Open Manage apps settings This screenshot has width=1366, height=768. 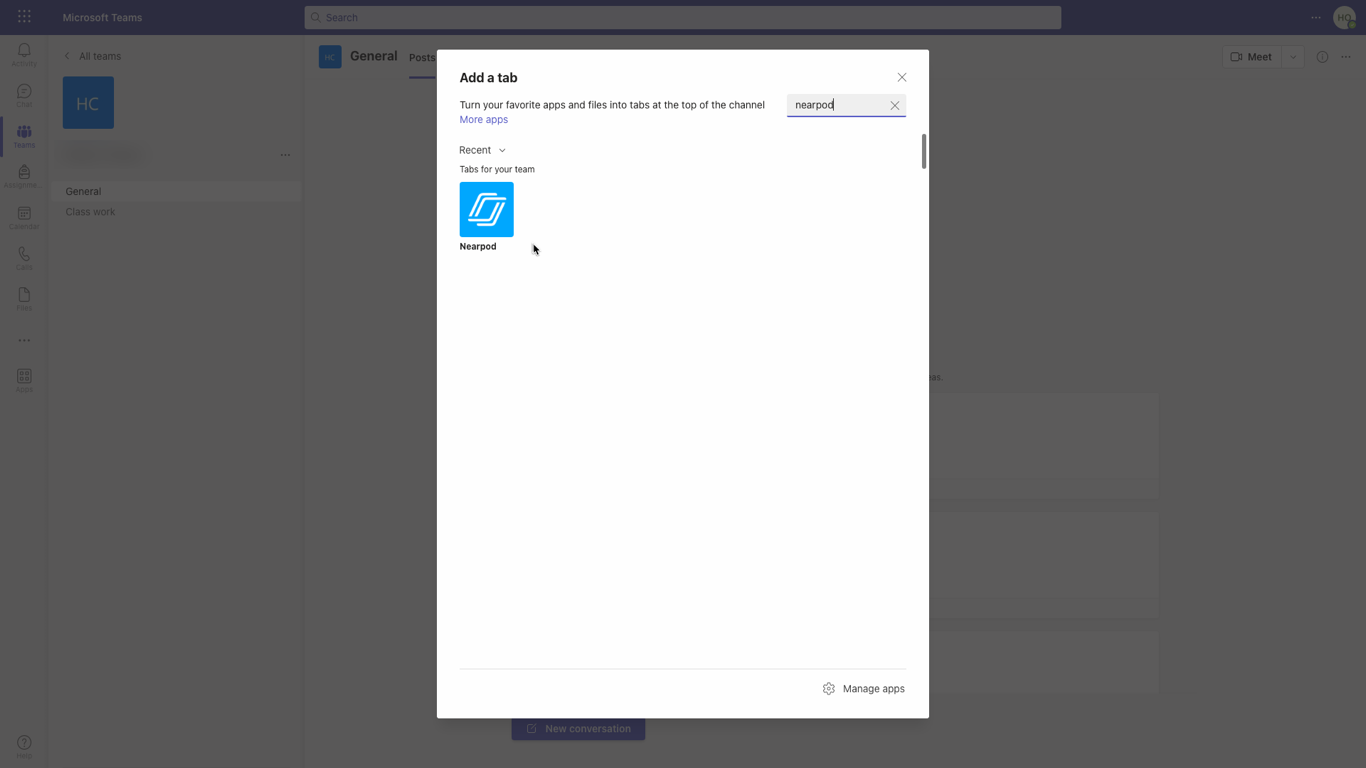click(864, 689)
